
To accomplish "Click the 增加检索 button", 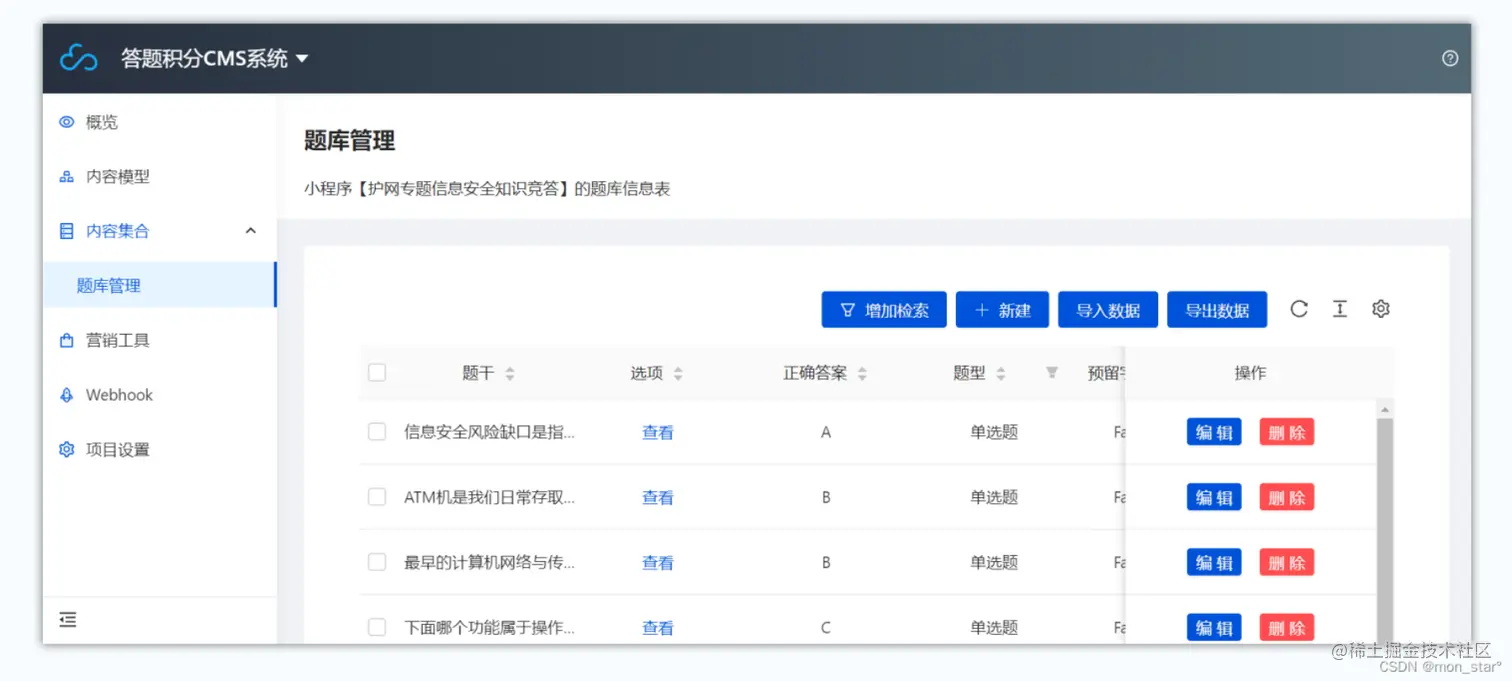I will 884,310.
